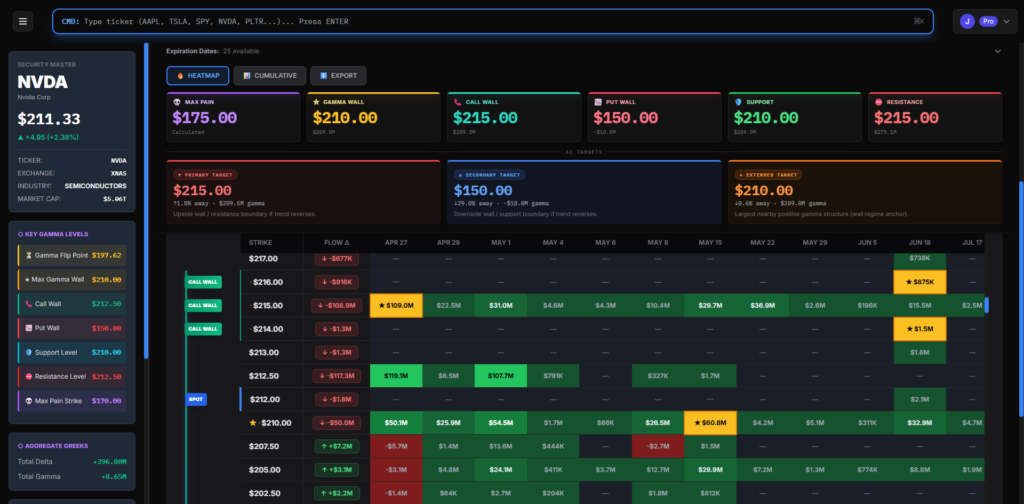
Task: Click the chart icon in Put Wall level row
Action: click(28, 328)
